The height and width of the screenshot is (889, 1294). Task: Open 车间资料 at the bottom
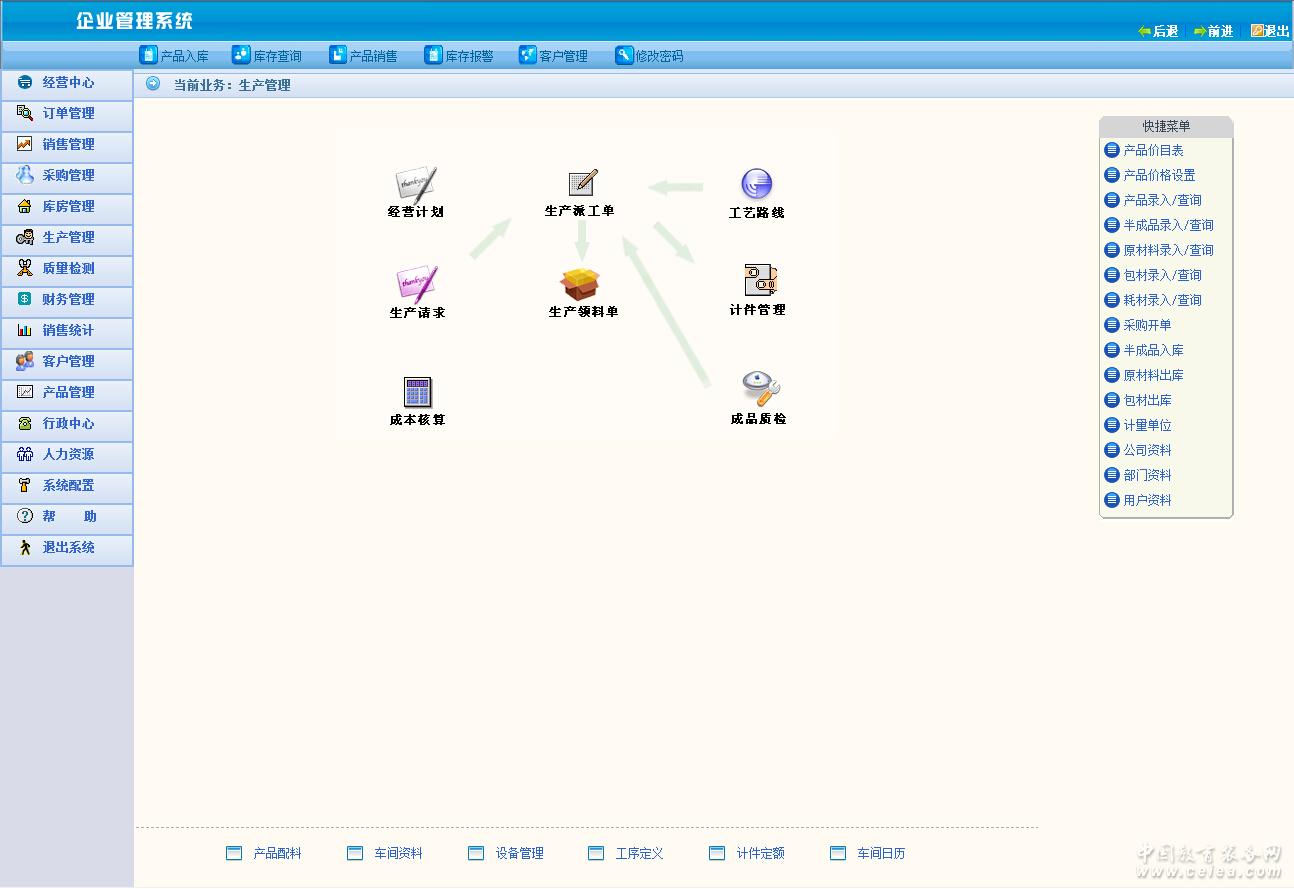[397, 854]
